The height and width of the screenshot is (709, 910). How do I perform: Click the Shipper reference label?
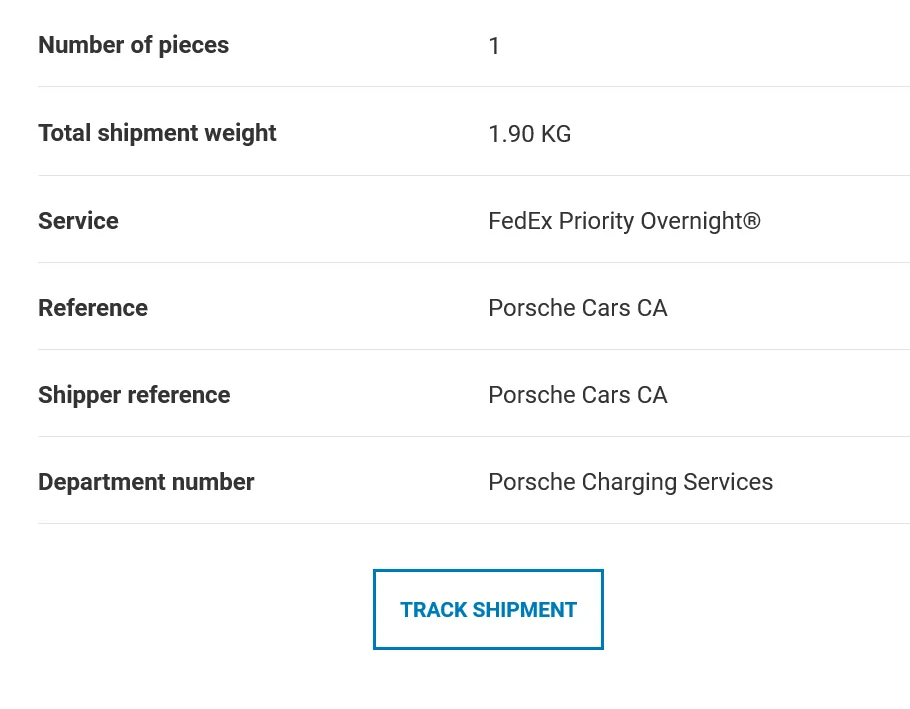(x=134, y=395)
